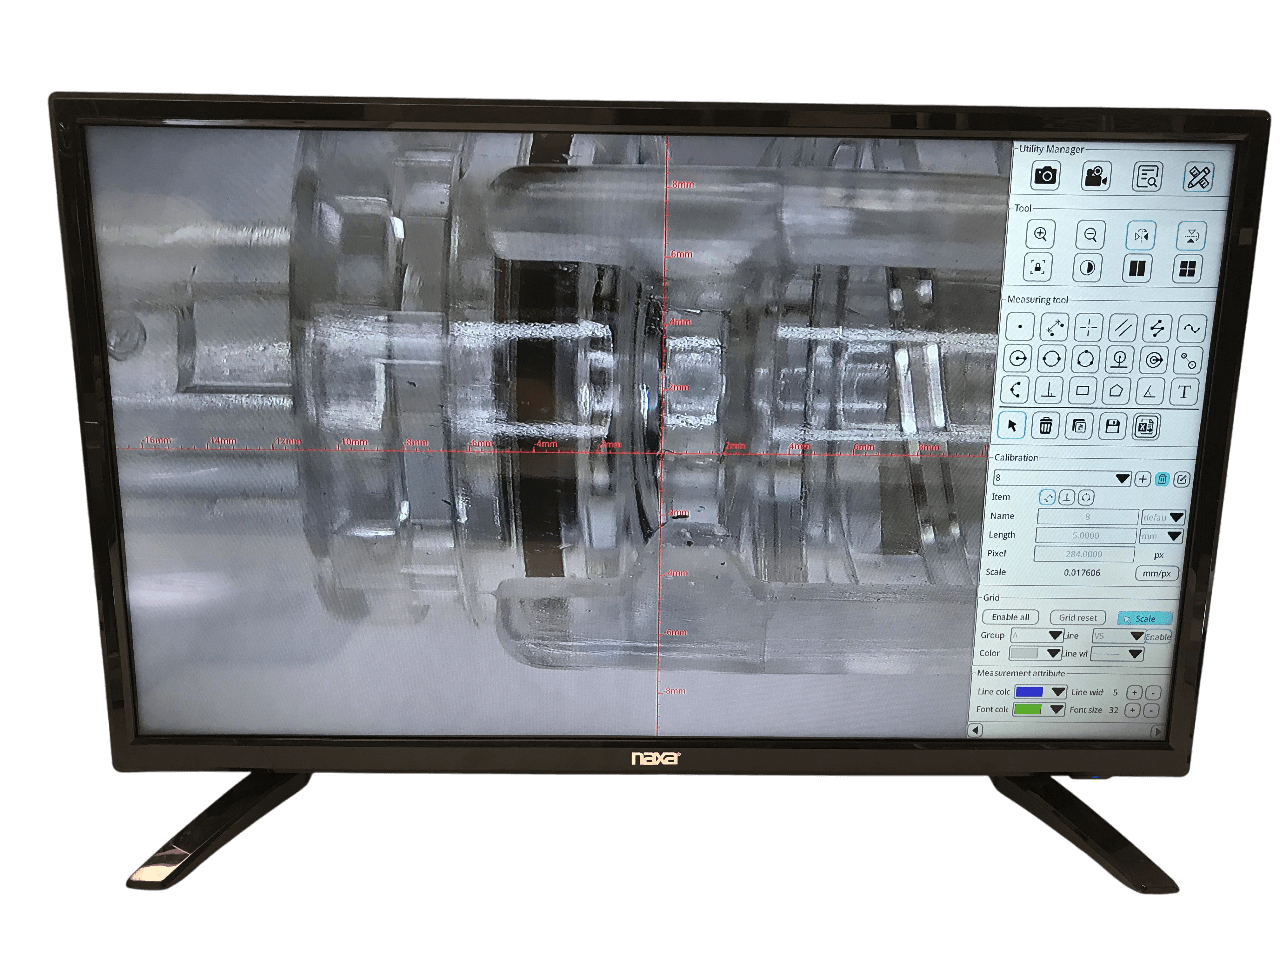Click the zoom in magnifier tool
Viewport: 1280px width, 960px height.
(x=1040, y=235)
